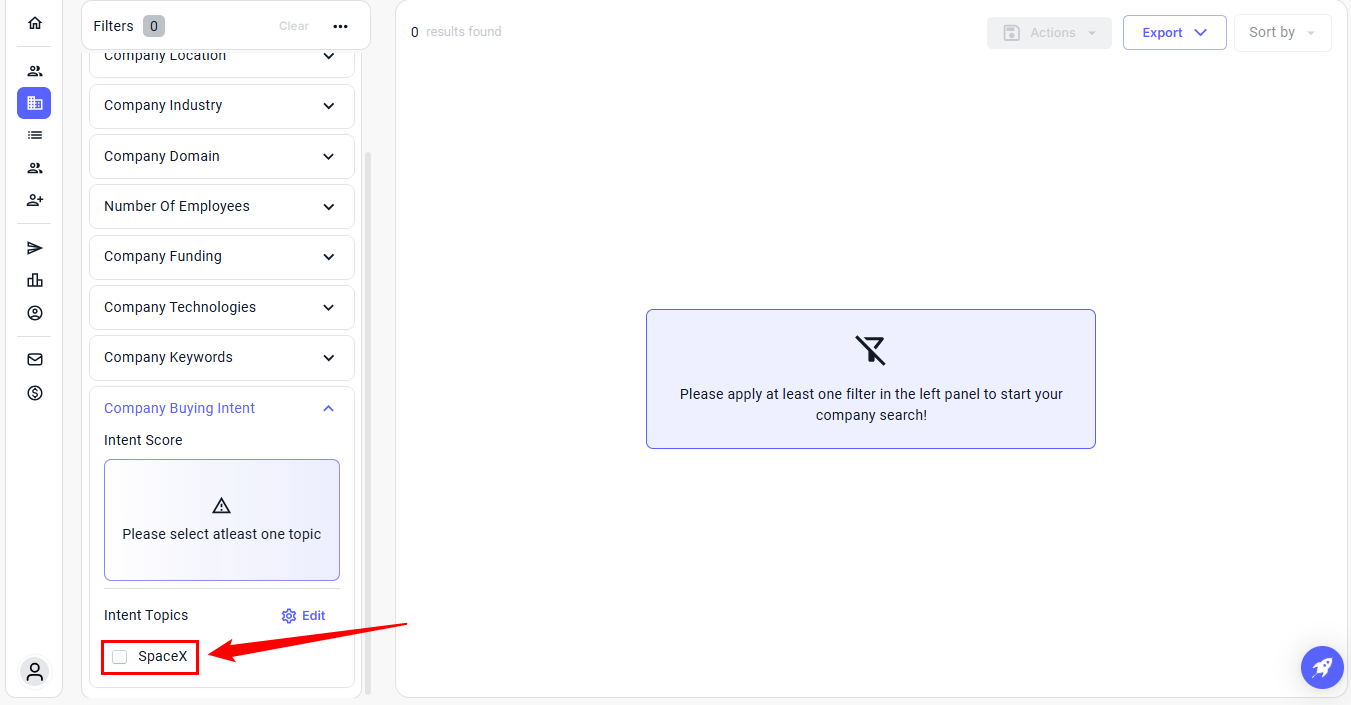Check the SpaceX intent topic checkbox
1351x705 pixels.
[x=120, y=657]
